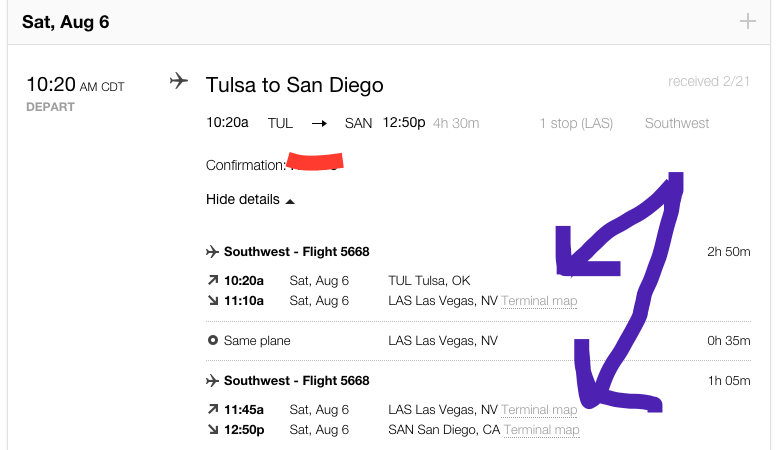Click the departure arrow icon beside 10:20a
Image resolution: width=777 pixels, height=450 pixels.
pyautogui.click(x=212, y=280)
